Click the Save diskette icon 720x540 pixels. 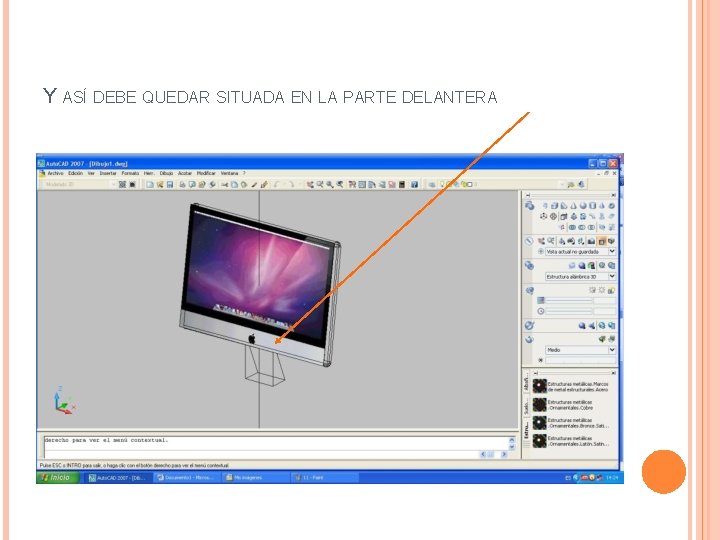(x=169, y=185)
